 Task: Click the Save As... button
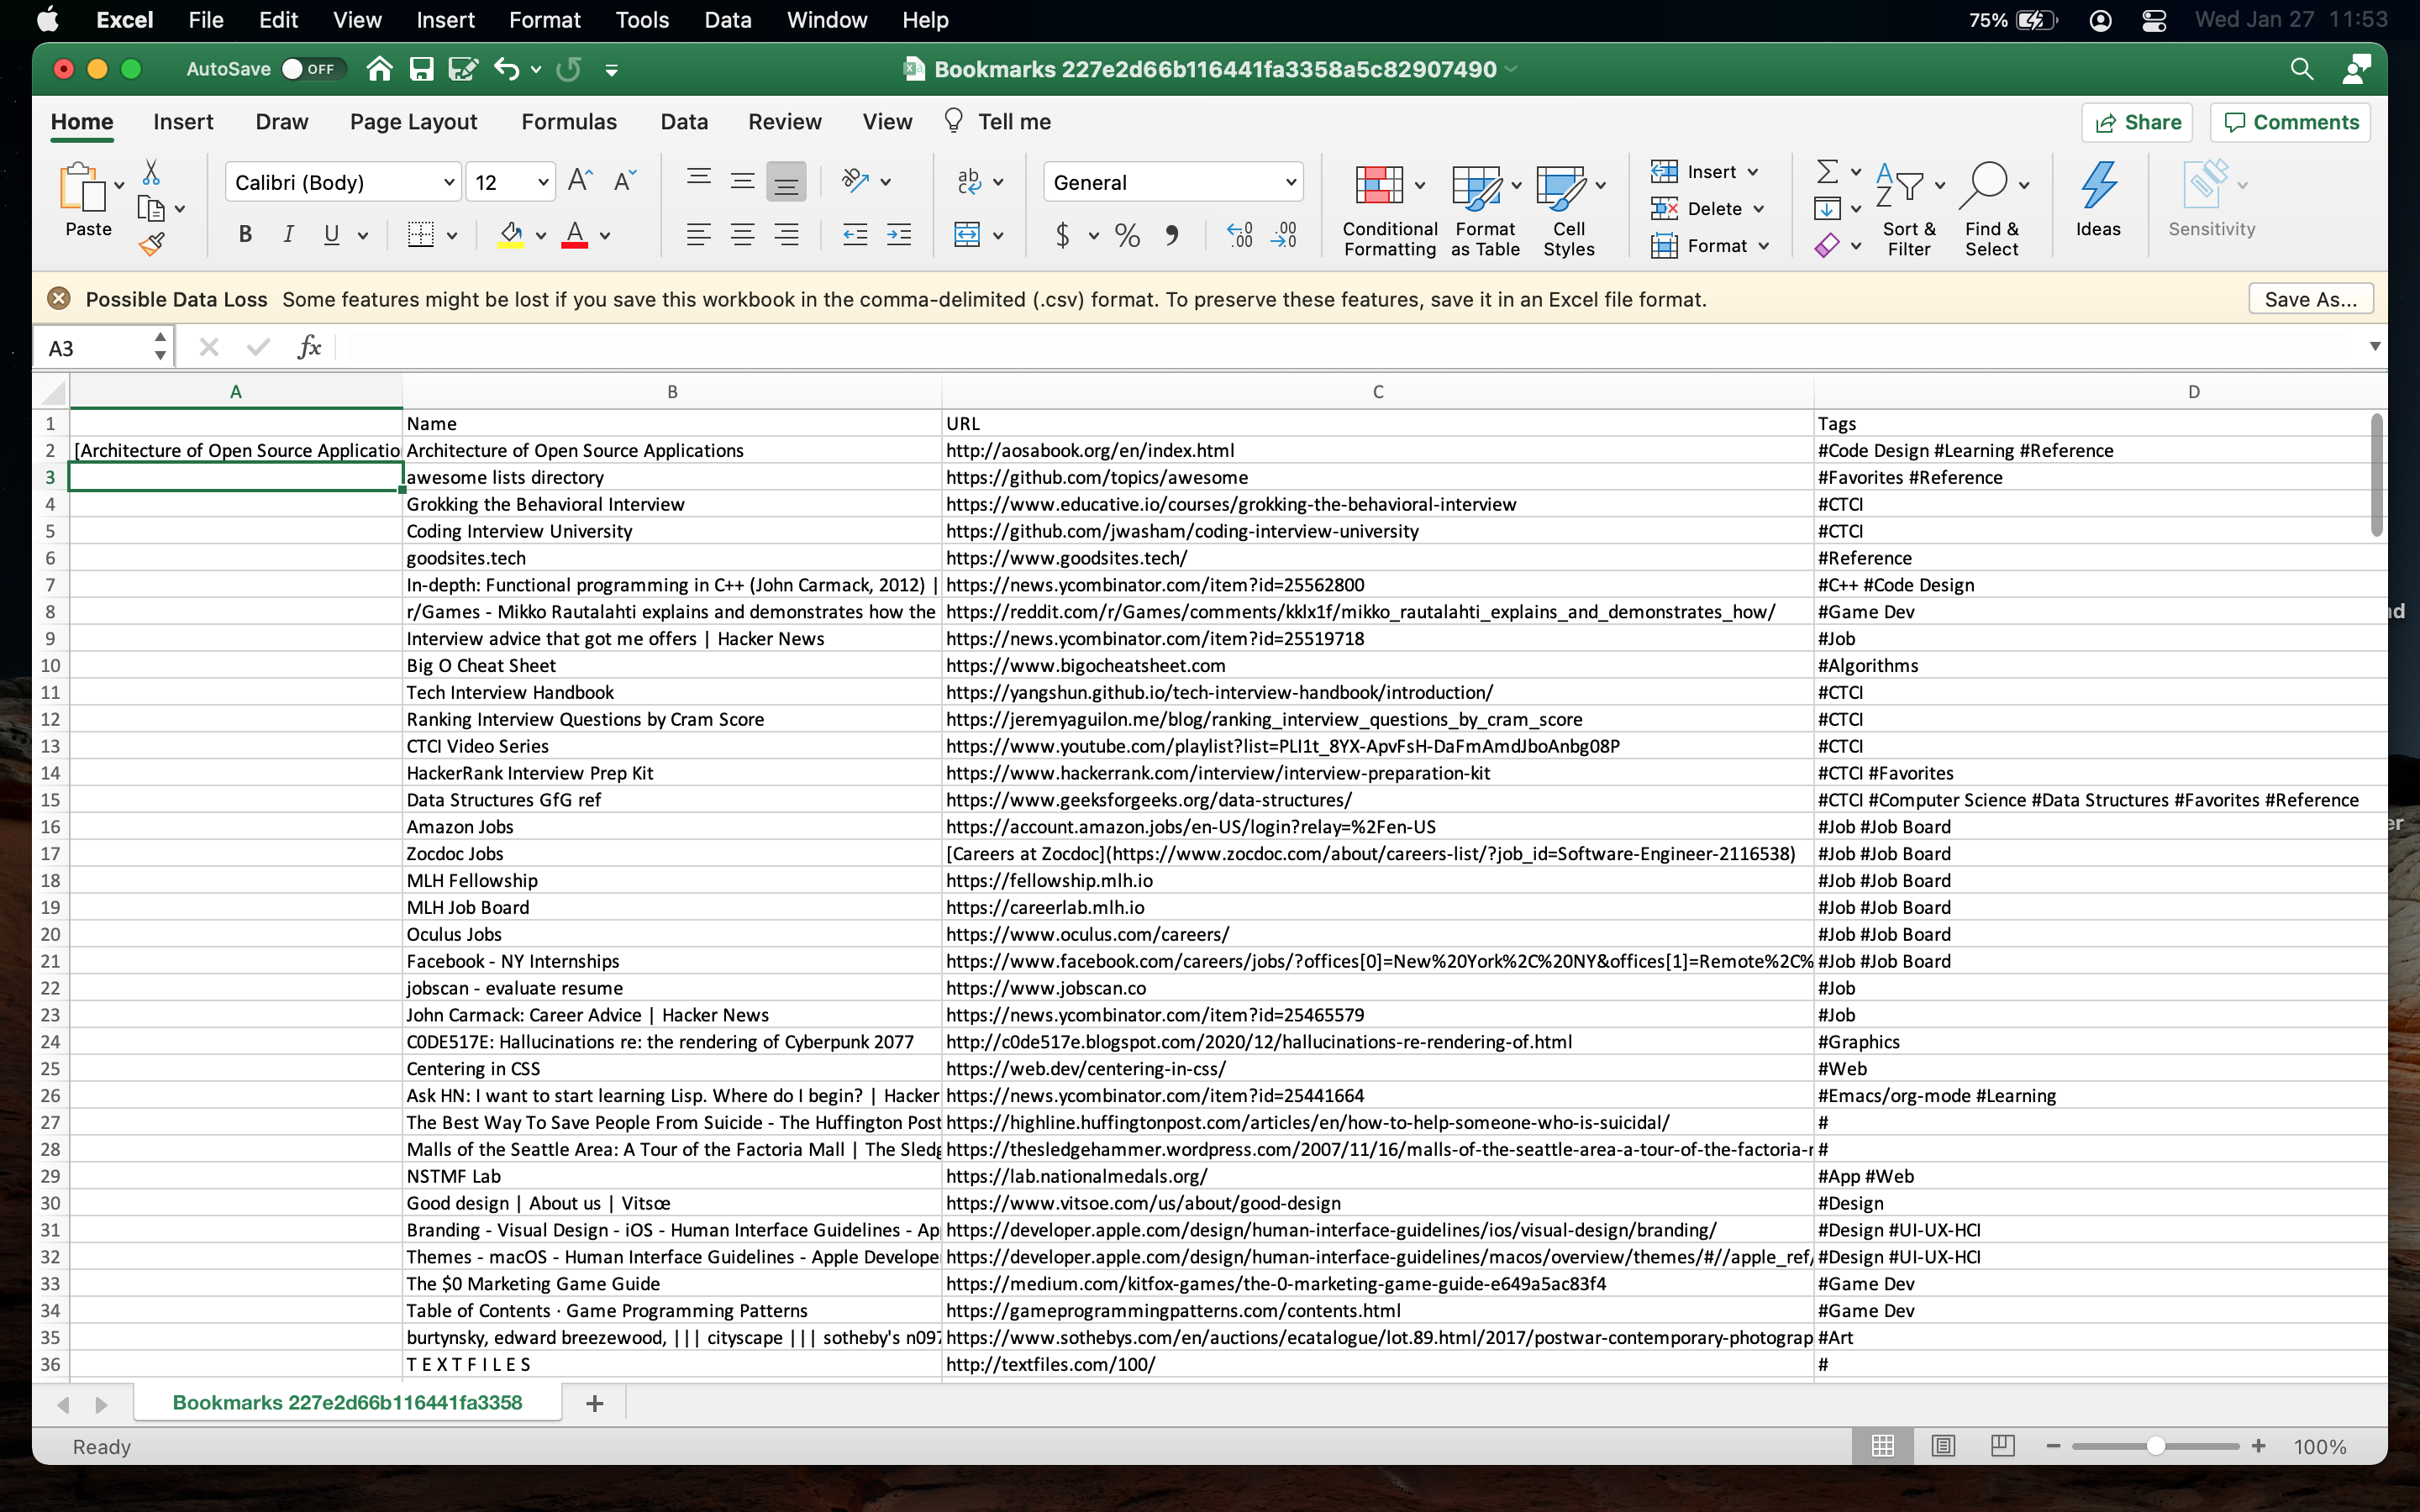coord(2311,298)
